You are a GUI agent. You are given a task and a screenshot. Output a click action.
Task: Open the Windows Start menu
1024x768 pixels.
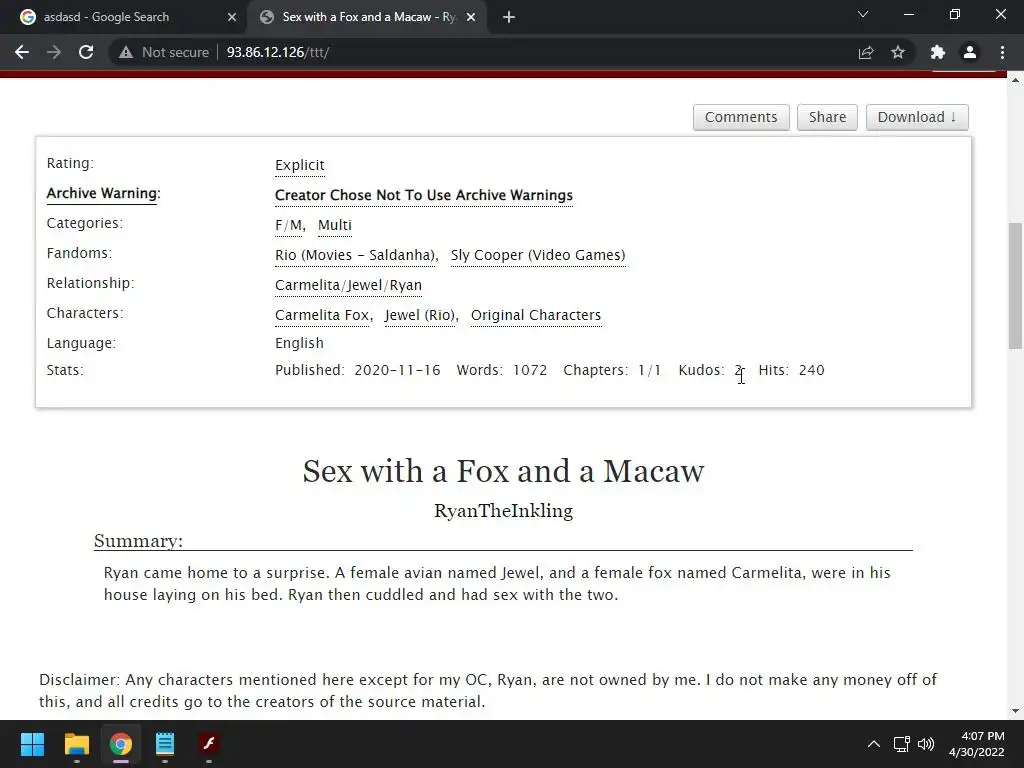point(32,744)
